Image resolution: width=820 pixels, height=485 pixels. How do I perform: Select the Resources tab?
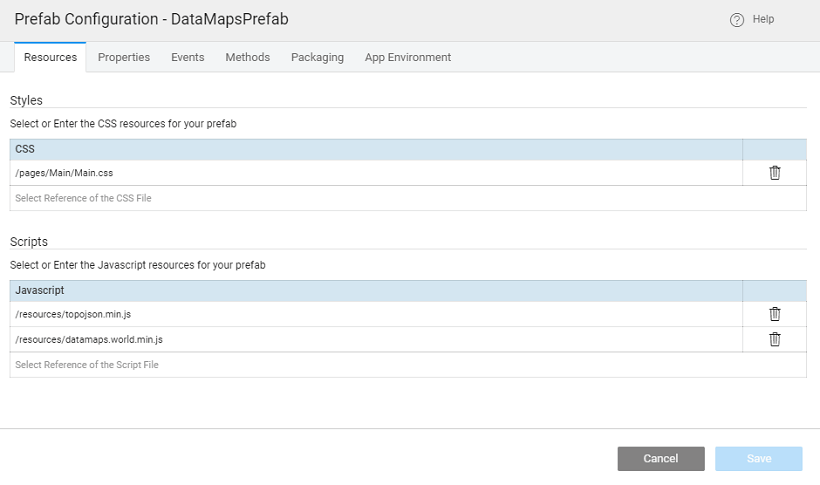tap(50, 57)
